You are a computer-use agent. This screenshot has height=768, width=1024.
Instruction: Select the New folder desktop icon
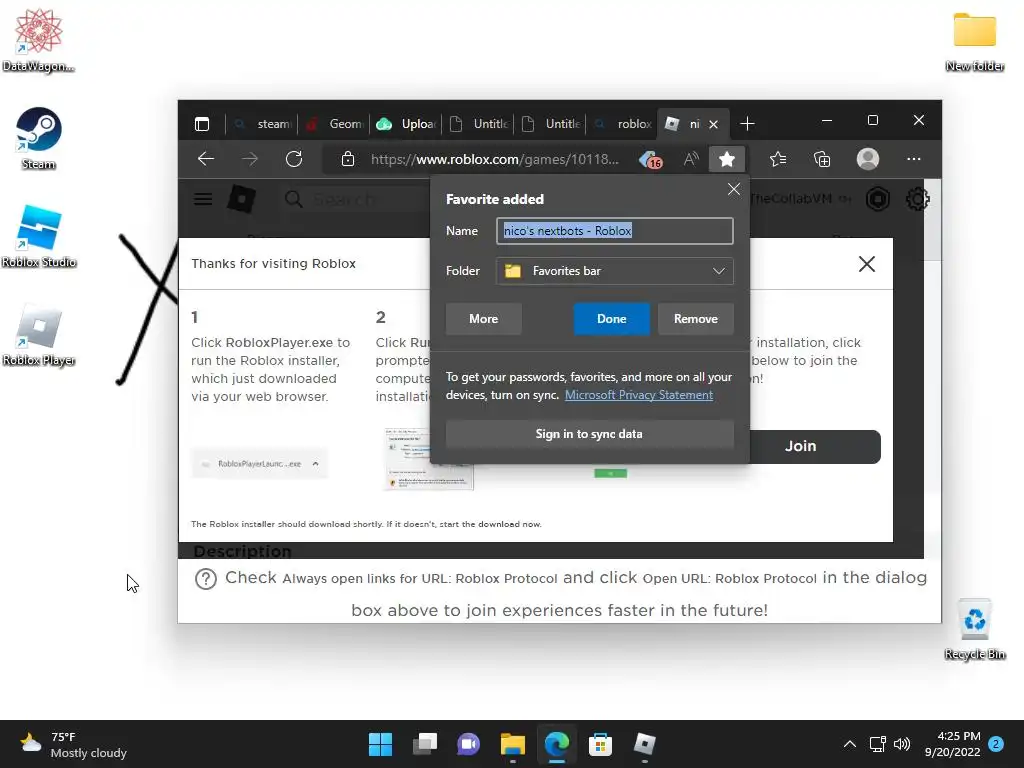coord(974,40)
